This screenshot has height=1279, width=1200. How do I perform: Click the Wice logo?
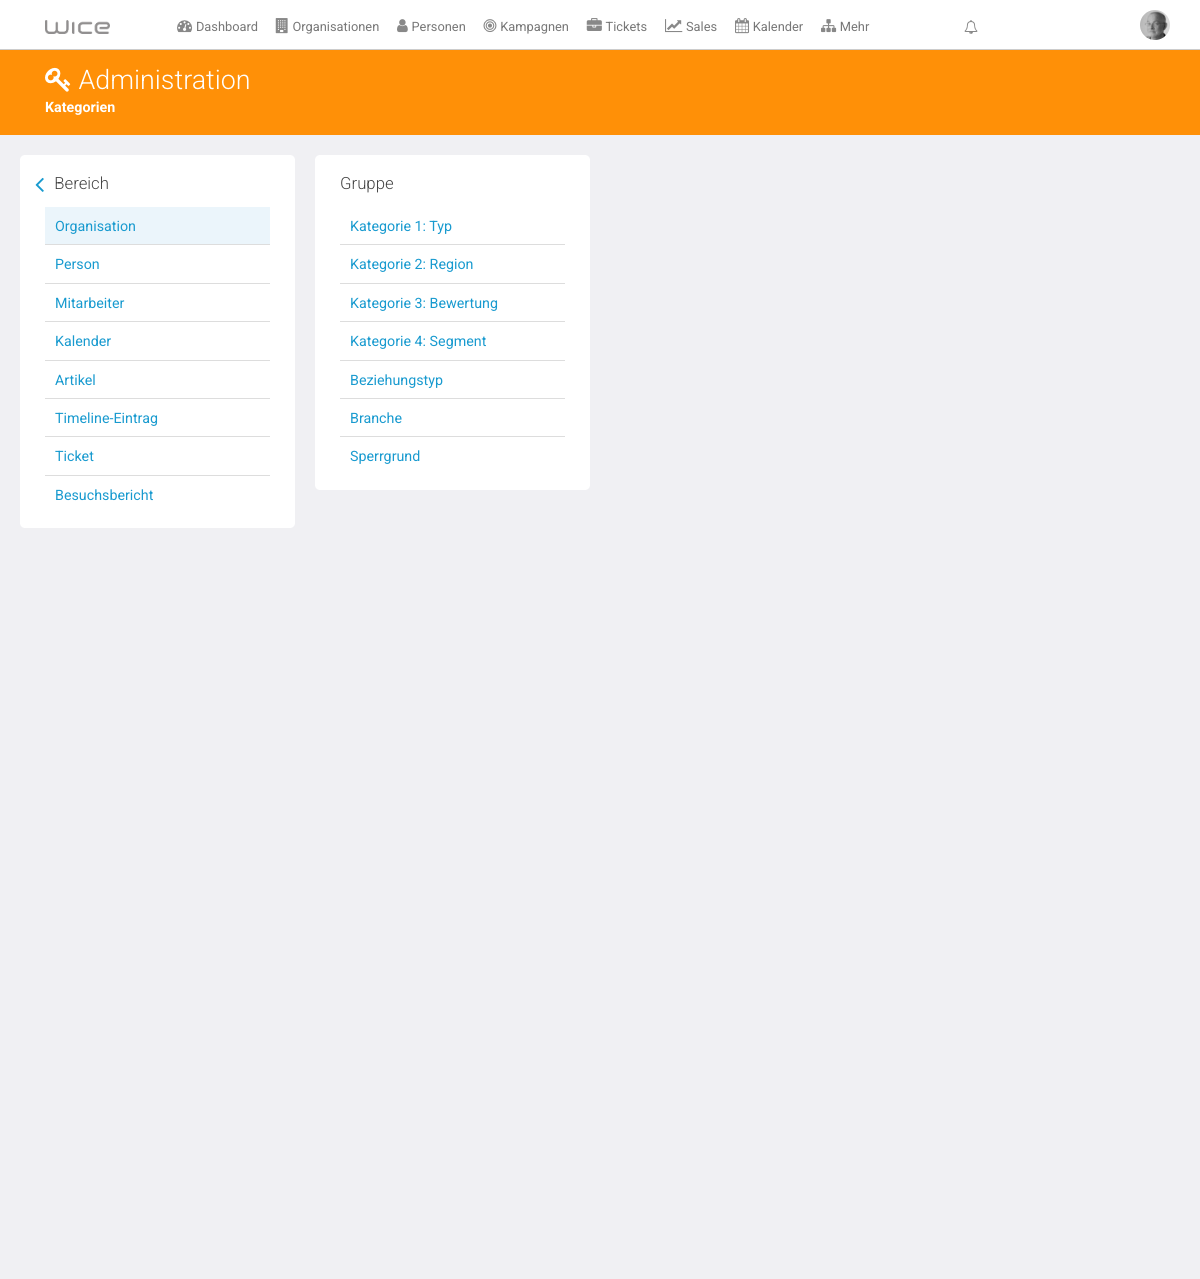77,27
